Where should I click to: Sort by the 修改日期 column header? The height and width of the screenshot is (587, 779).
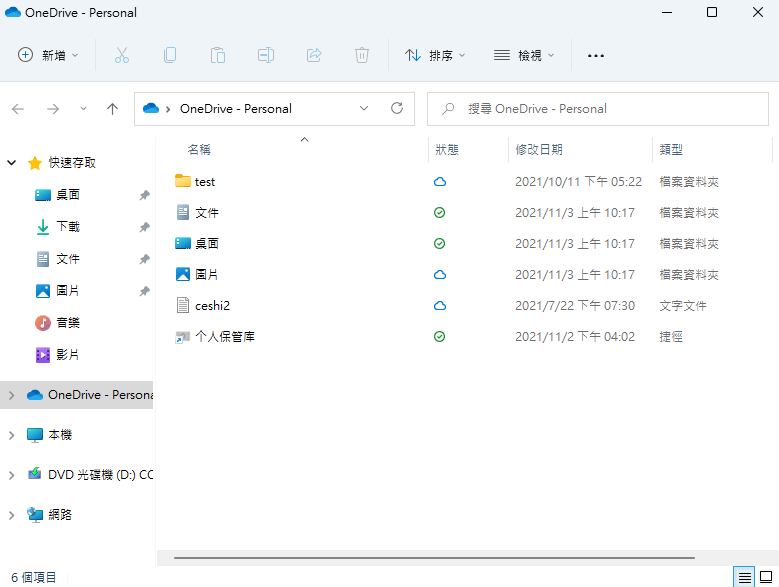point(539,149)
